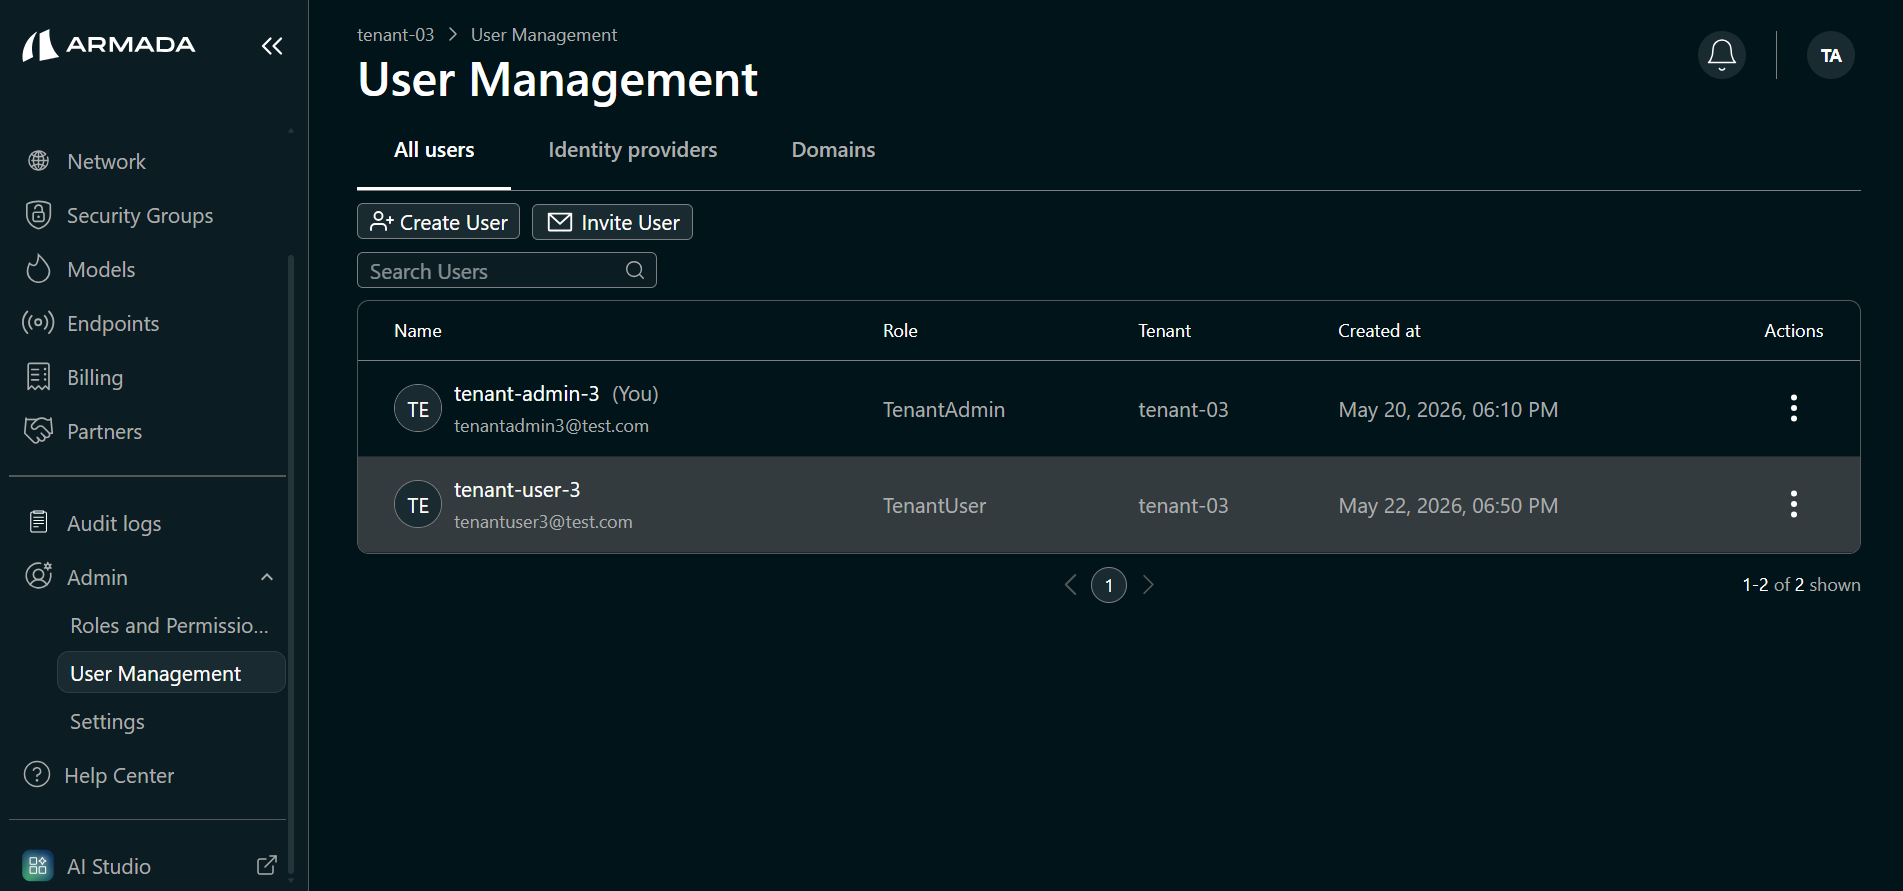Click the Endpoints broadcast icon
Screen dimensions: 1903x891
(38, 323)
